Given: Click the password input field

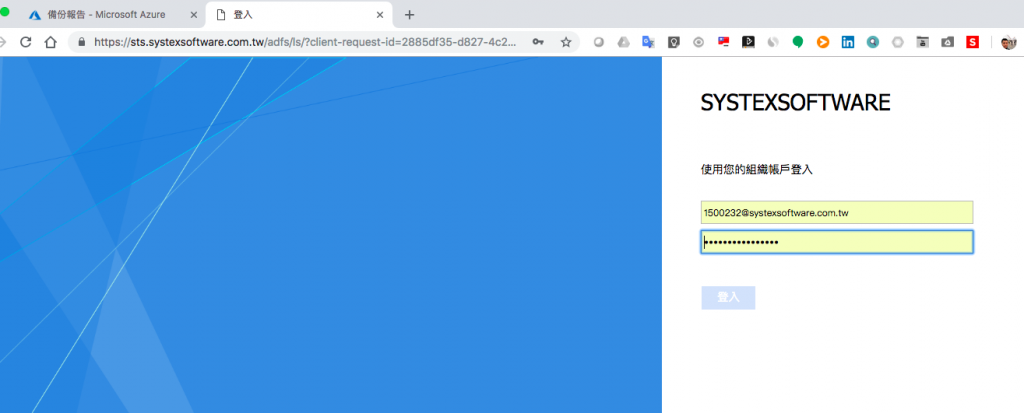Looking at the screenshot, I should (x=837, y=242).
